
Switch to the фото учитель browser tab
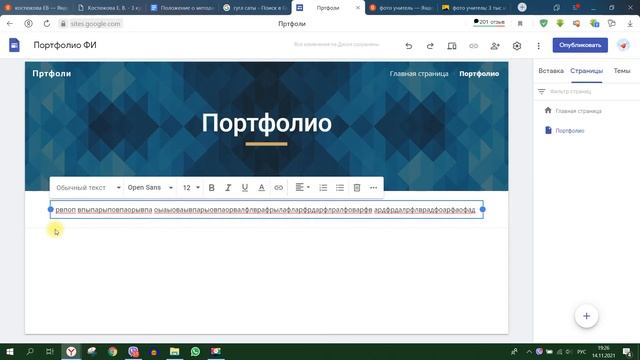pyautogui.click(x=402, y=7)
